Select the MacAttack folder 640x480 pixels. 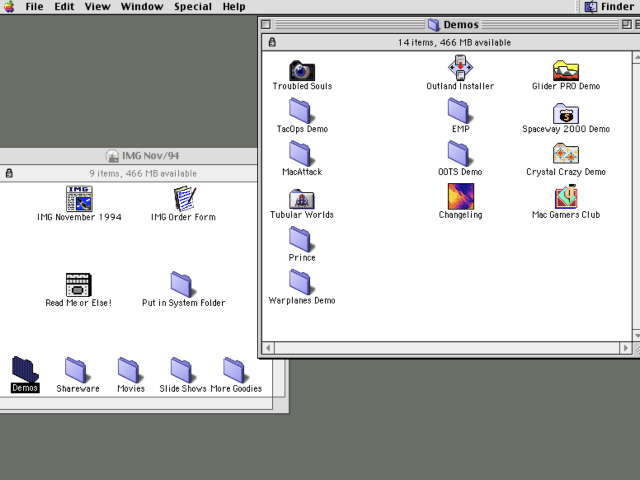pos(300,153)
